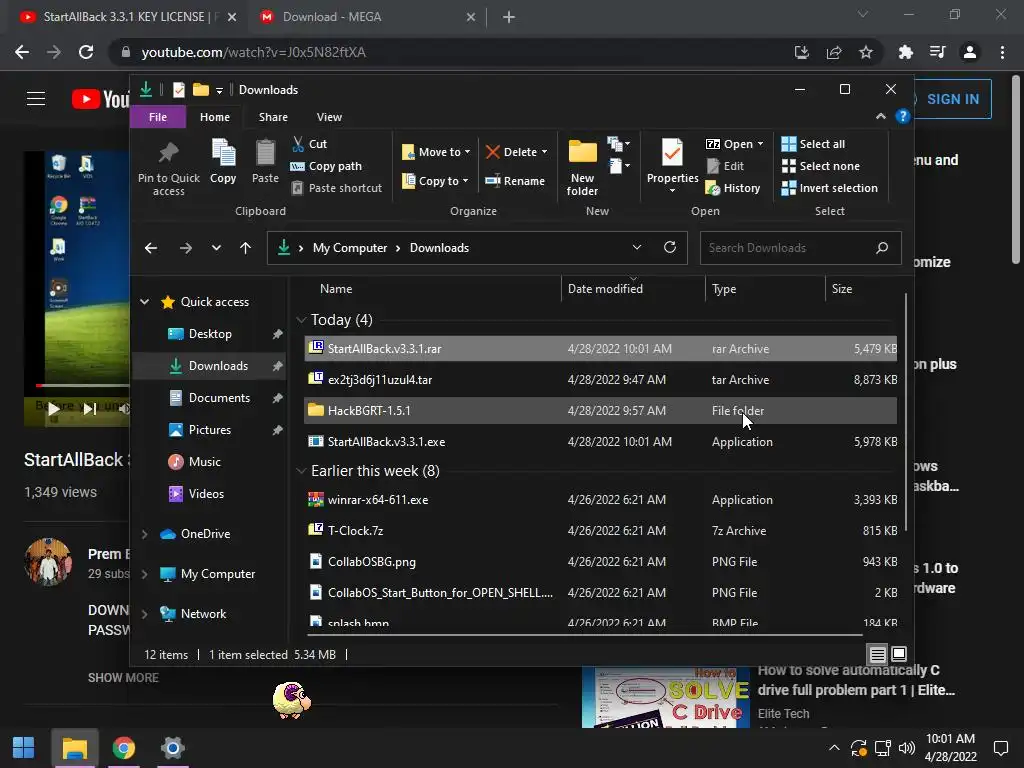Open YouTube hamburger guide menu
This screenshot has width=1024, height=768.
click(x=36, y=99)
